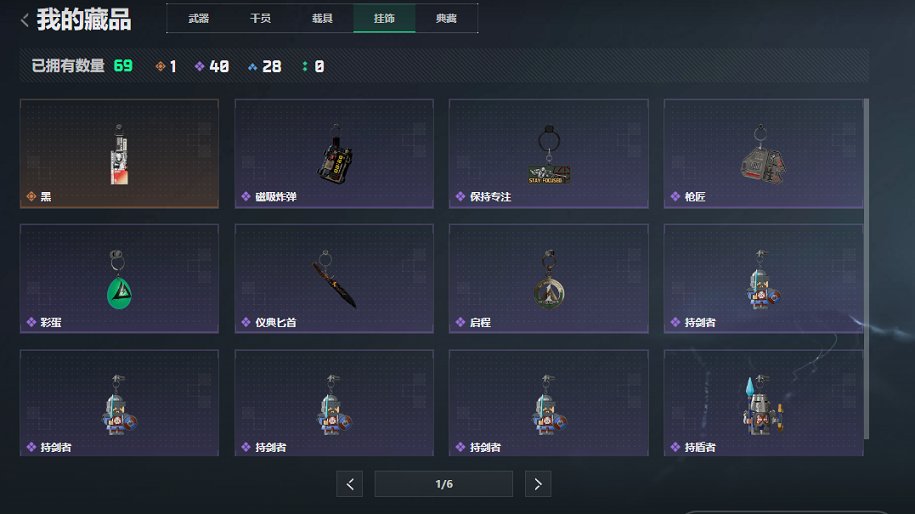The height and width of the screenshot is (514, 915).
Task: Open the 典藏 tab
Action: point(446,18)
